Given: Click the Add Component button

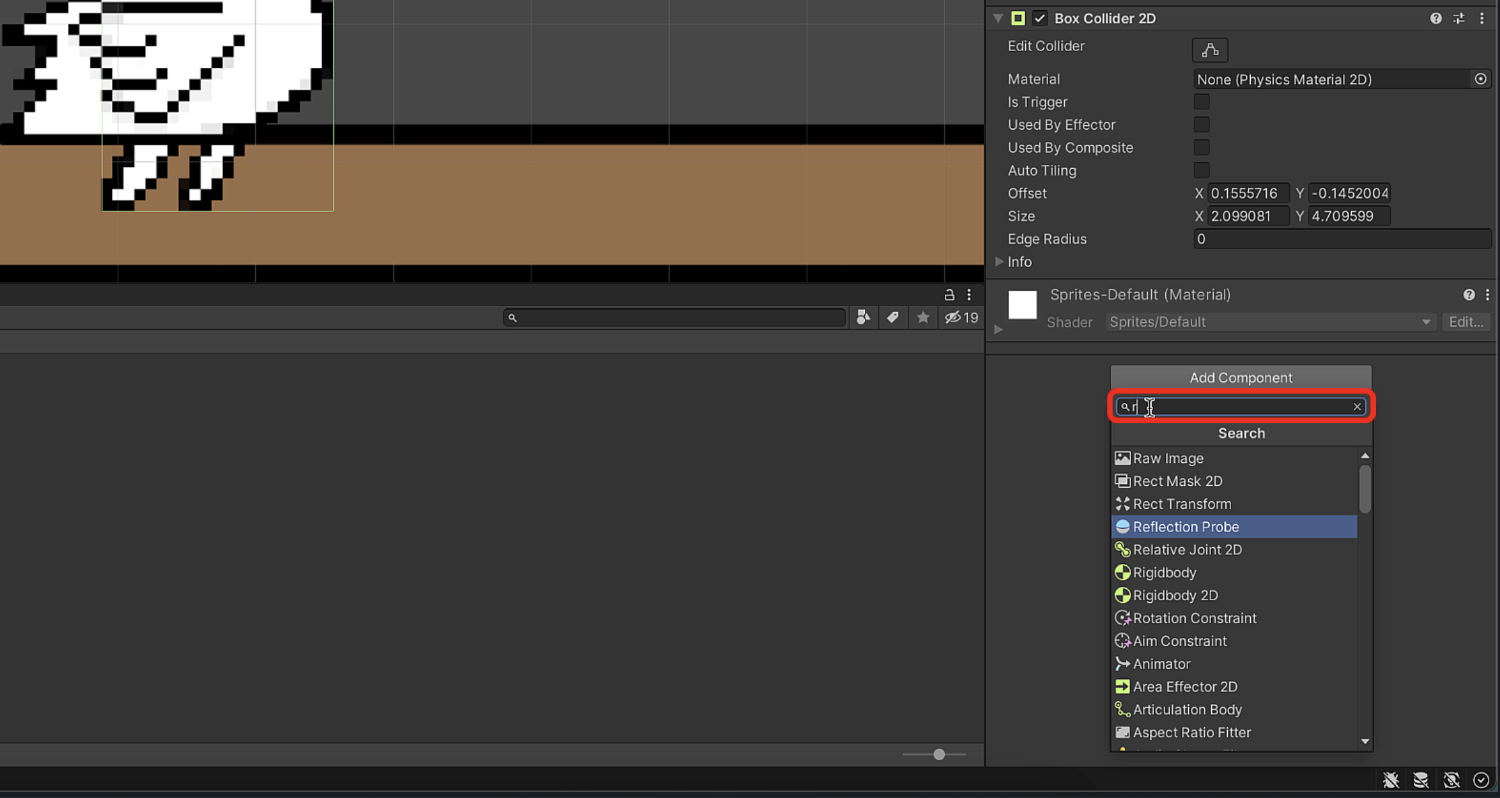Looking at the screenshot, I should pyautogui.click(x=1240, y=378).
